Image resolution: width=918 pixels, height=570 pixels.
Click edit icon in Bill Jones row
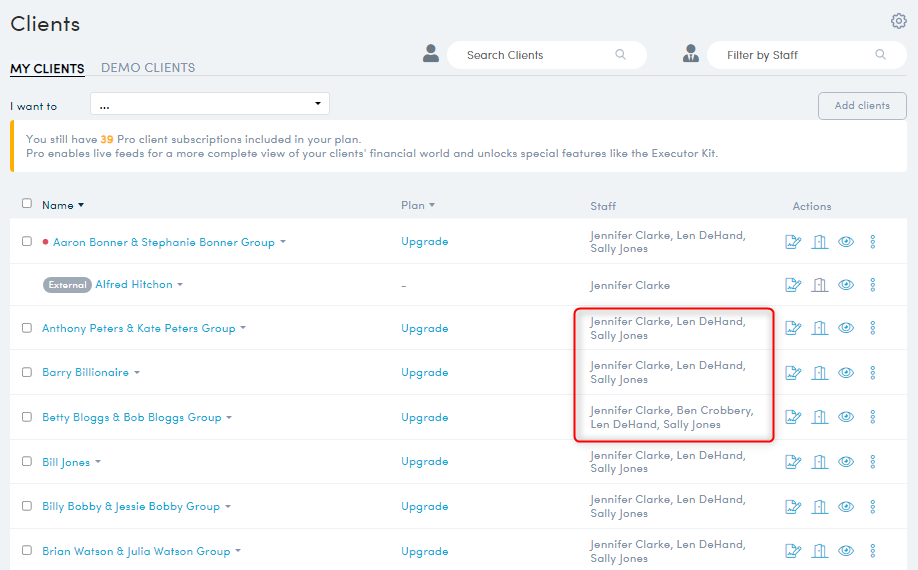794,462
